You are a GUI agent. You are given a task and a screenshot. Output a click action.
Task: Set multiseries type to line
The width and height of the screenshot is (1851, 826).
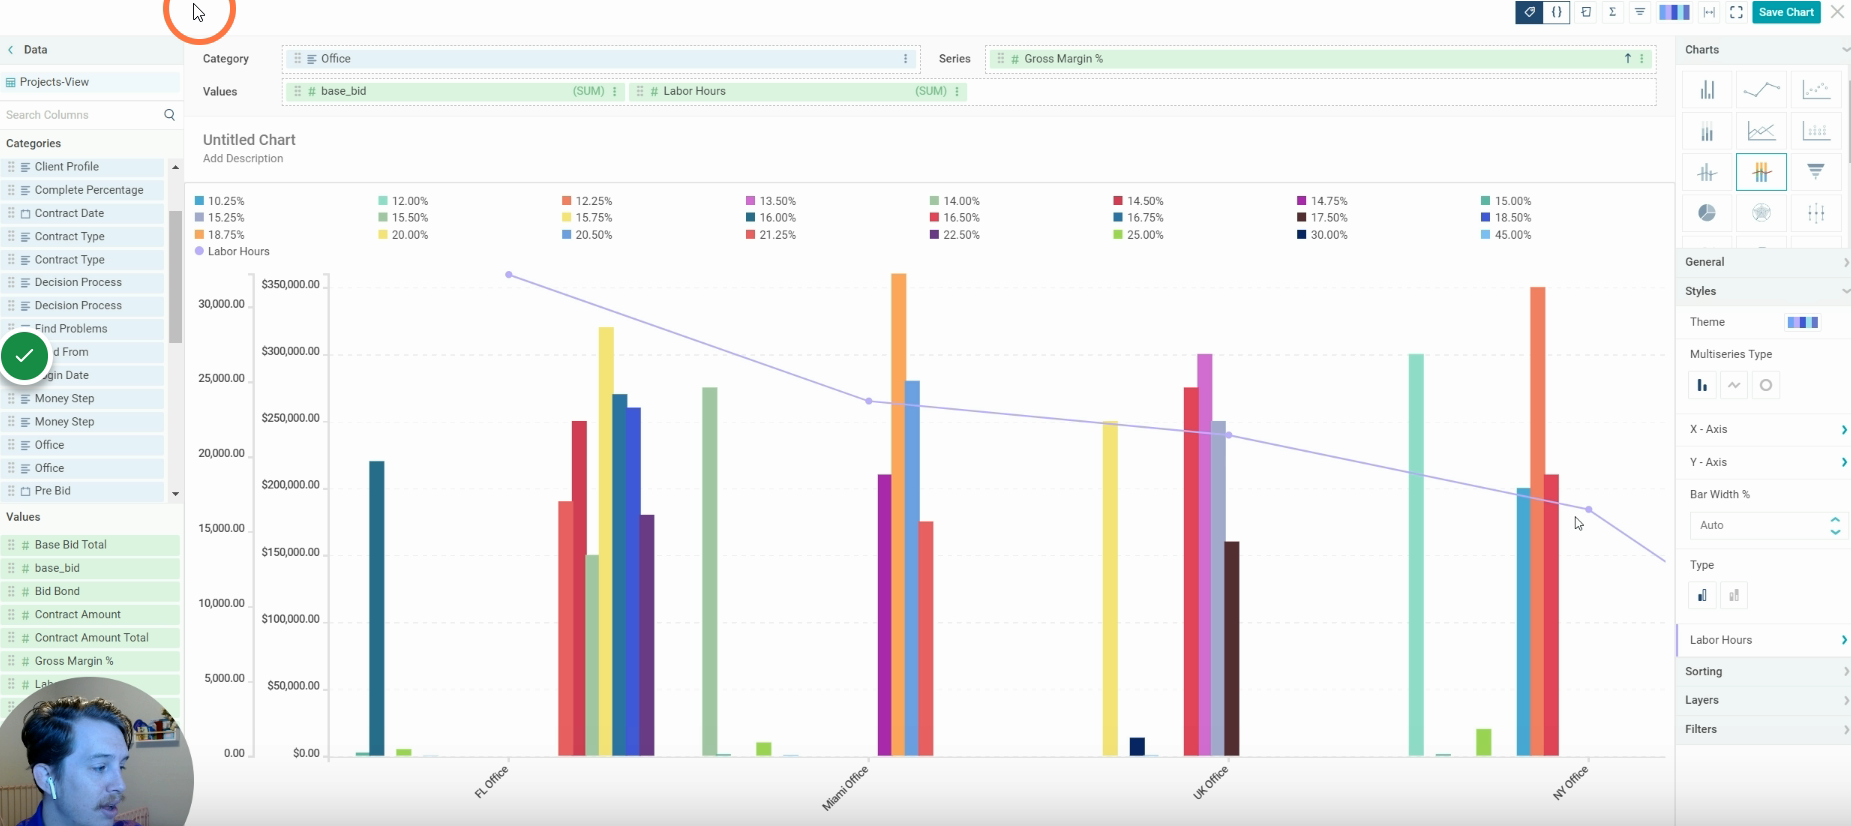[1734, 385]
